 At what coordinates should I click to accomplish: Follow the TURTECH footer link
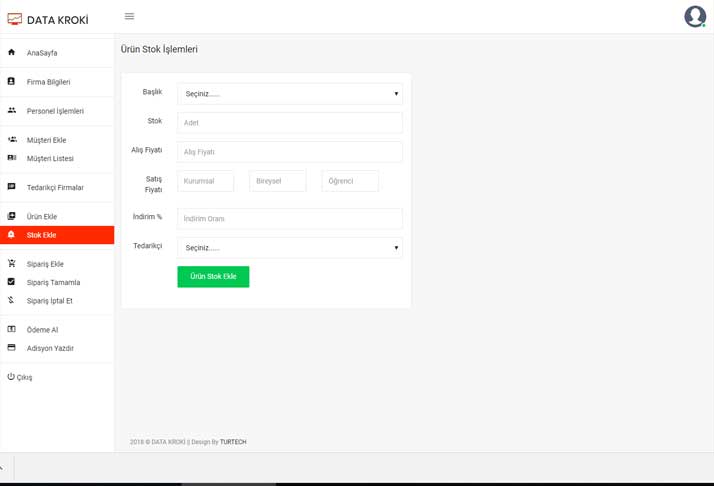click(233, 442)
